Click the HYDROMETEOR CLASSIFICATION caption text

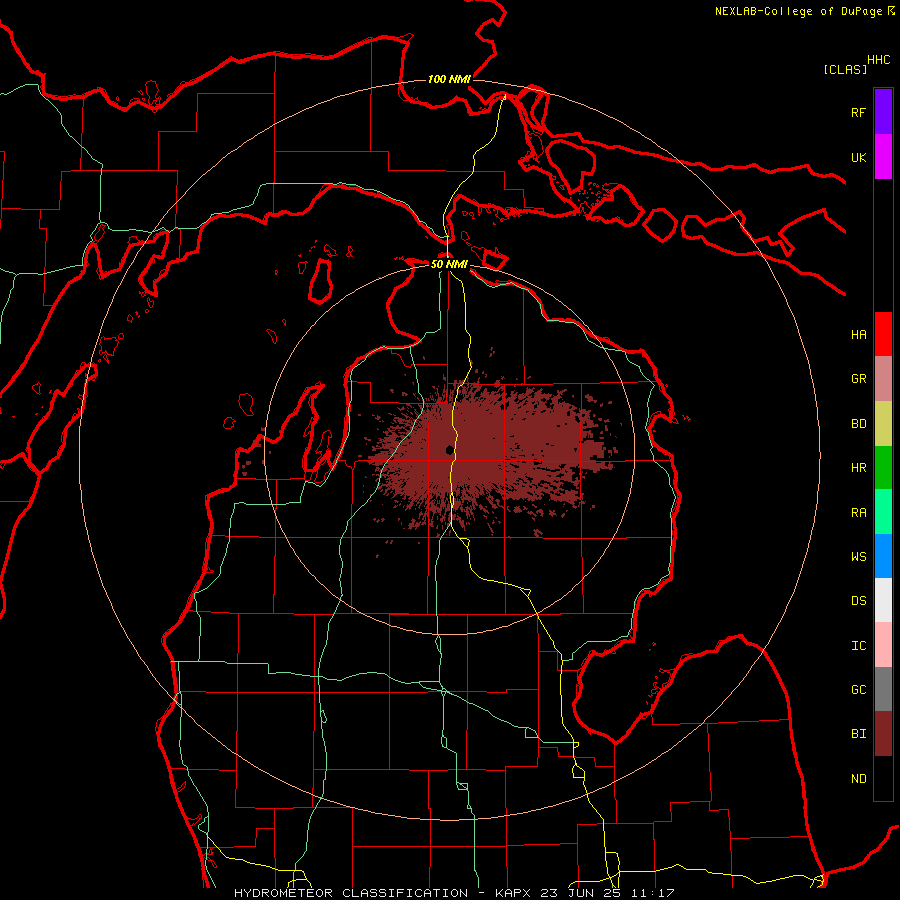(x=351, y=893)
